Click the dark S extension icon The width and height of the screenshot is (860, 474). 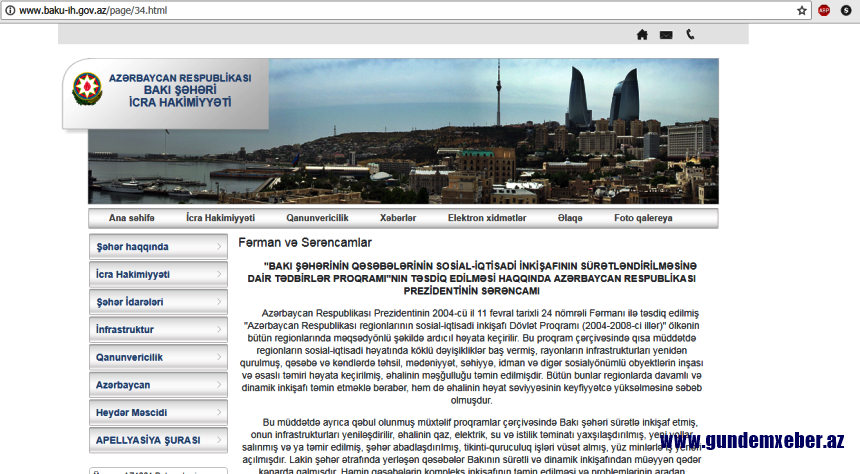[846, 10]
